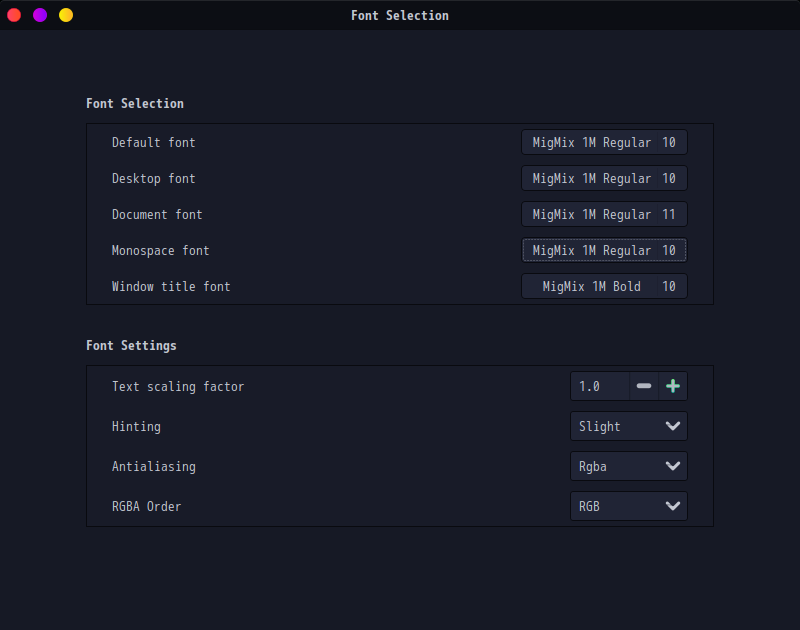
Task: Decrease text scaling with minus icon
Action: click(x=644, y=386)
